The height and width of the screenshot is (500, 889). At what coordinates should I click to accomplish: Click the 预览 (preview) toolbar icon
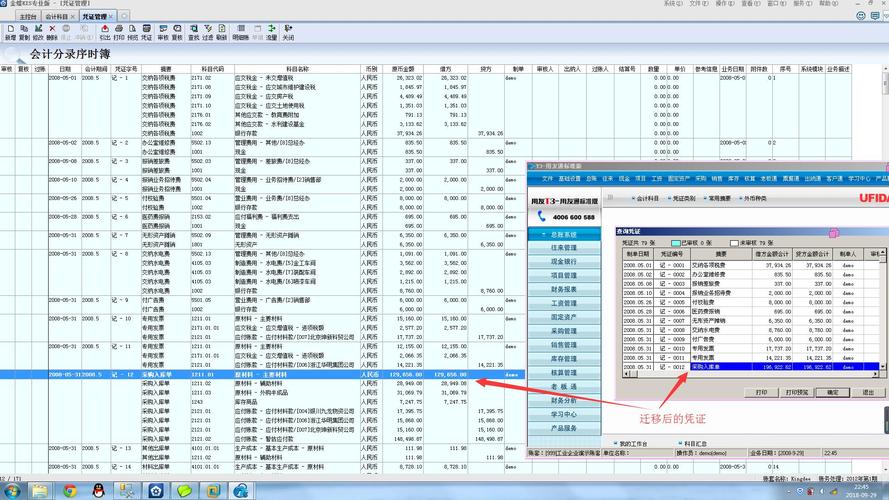(x=133, y=32)
